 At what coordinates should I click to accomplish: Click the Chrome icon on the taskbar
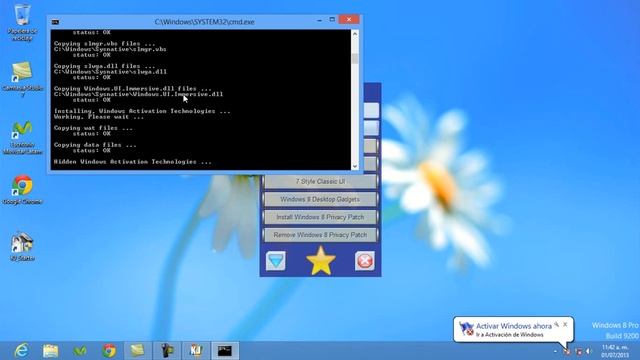[109, 351]
